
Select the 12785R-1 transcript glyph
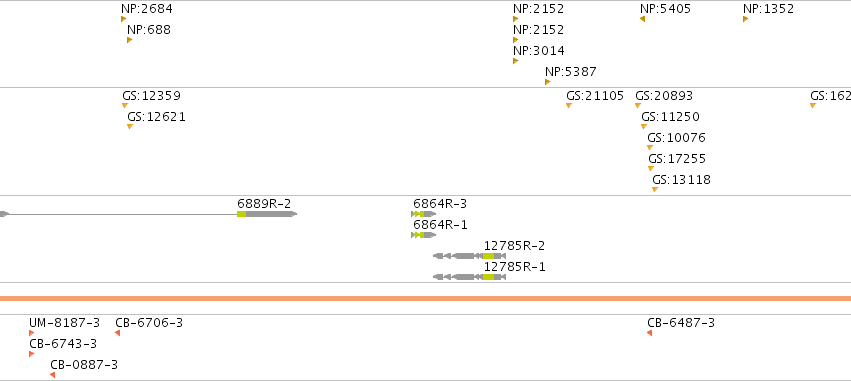pos(469,277)
